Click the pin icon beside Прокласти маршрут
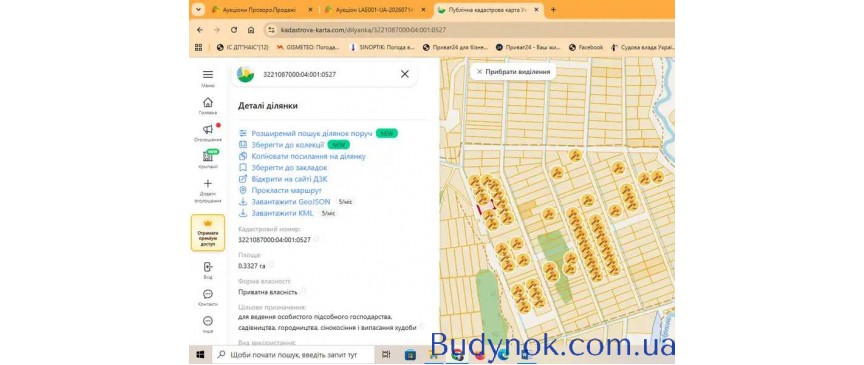The image size is (864, 365). point(243,190)
